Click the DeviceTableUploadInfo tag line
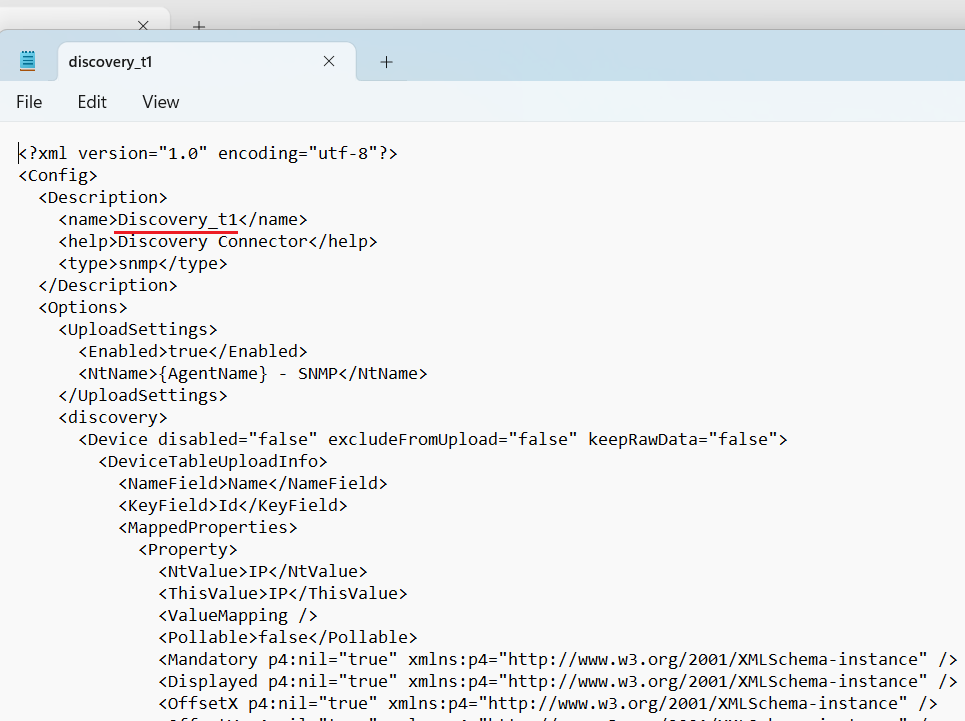 (212, 462)
